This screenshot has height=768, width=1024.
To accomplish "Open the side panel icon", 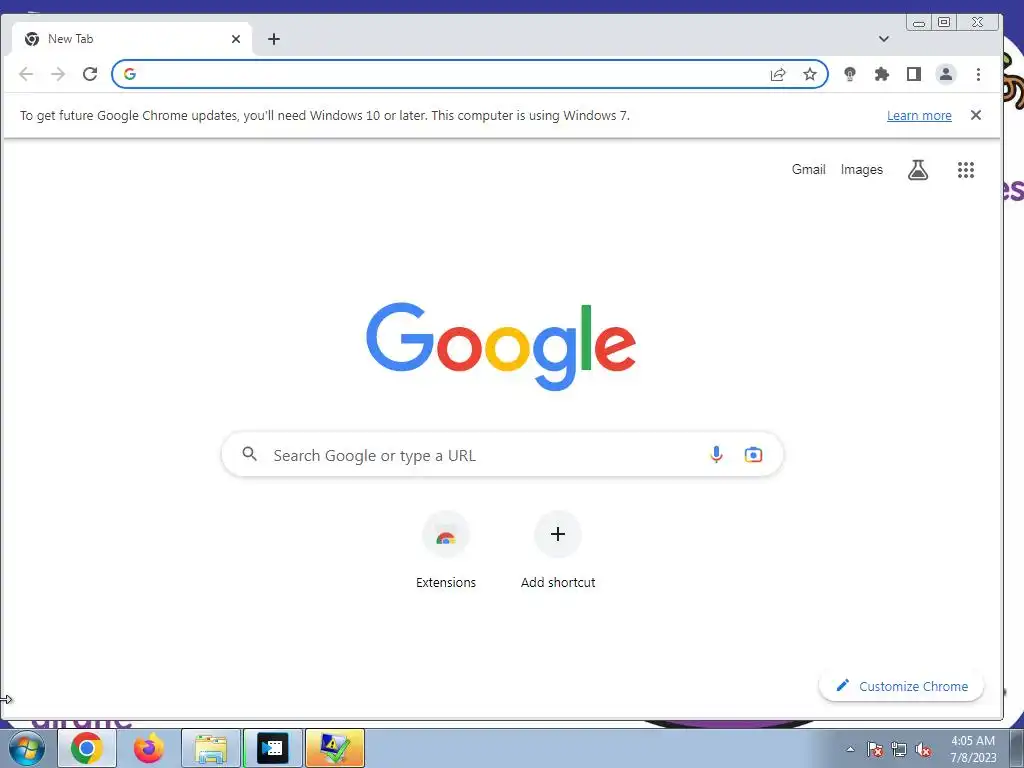I will click(x=914, y=74).
